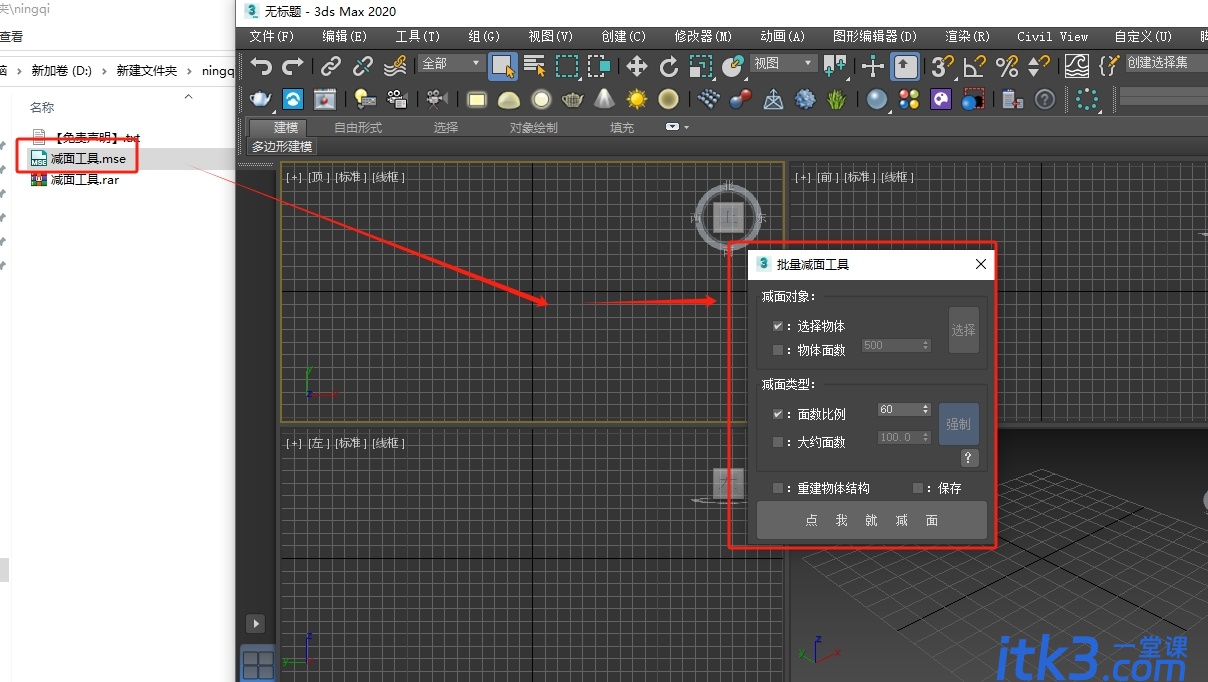Activate the Select and Rotate tool
This screenshot has height=682, width=1208.
coord(669,67)
